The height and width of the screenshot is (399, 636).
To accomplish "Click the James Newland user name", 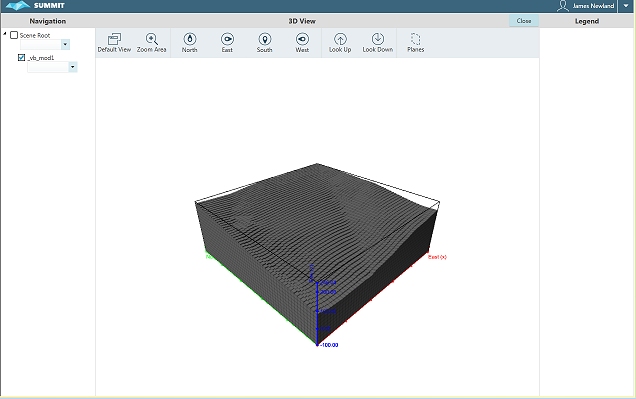I will click(593, 6).
